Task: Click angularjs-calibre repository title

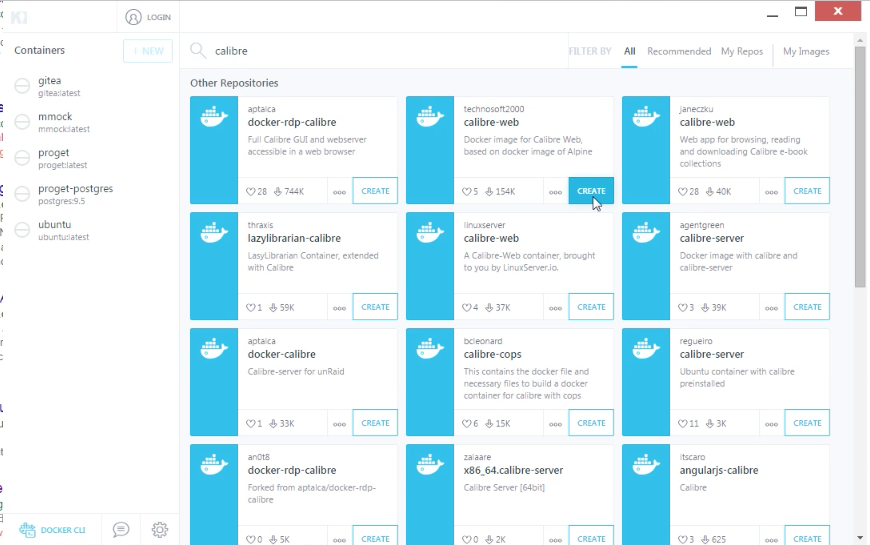Action: click(x=719, y=471)
